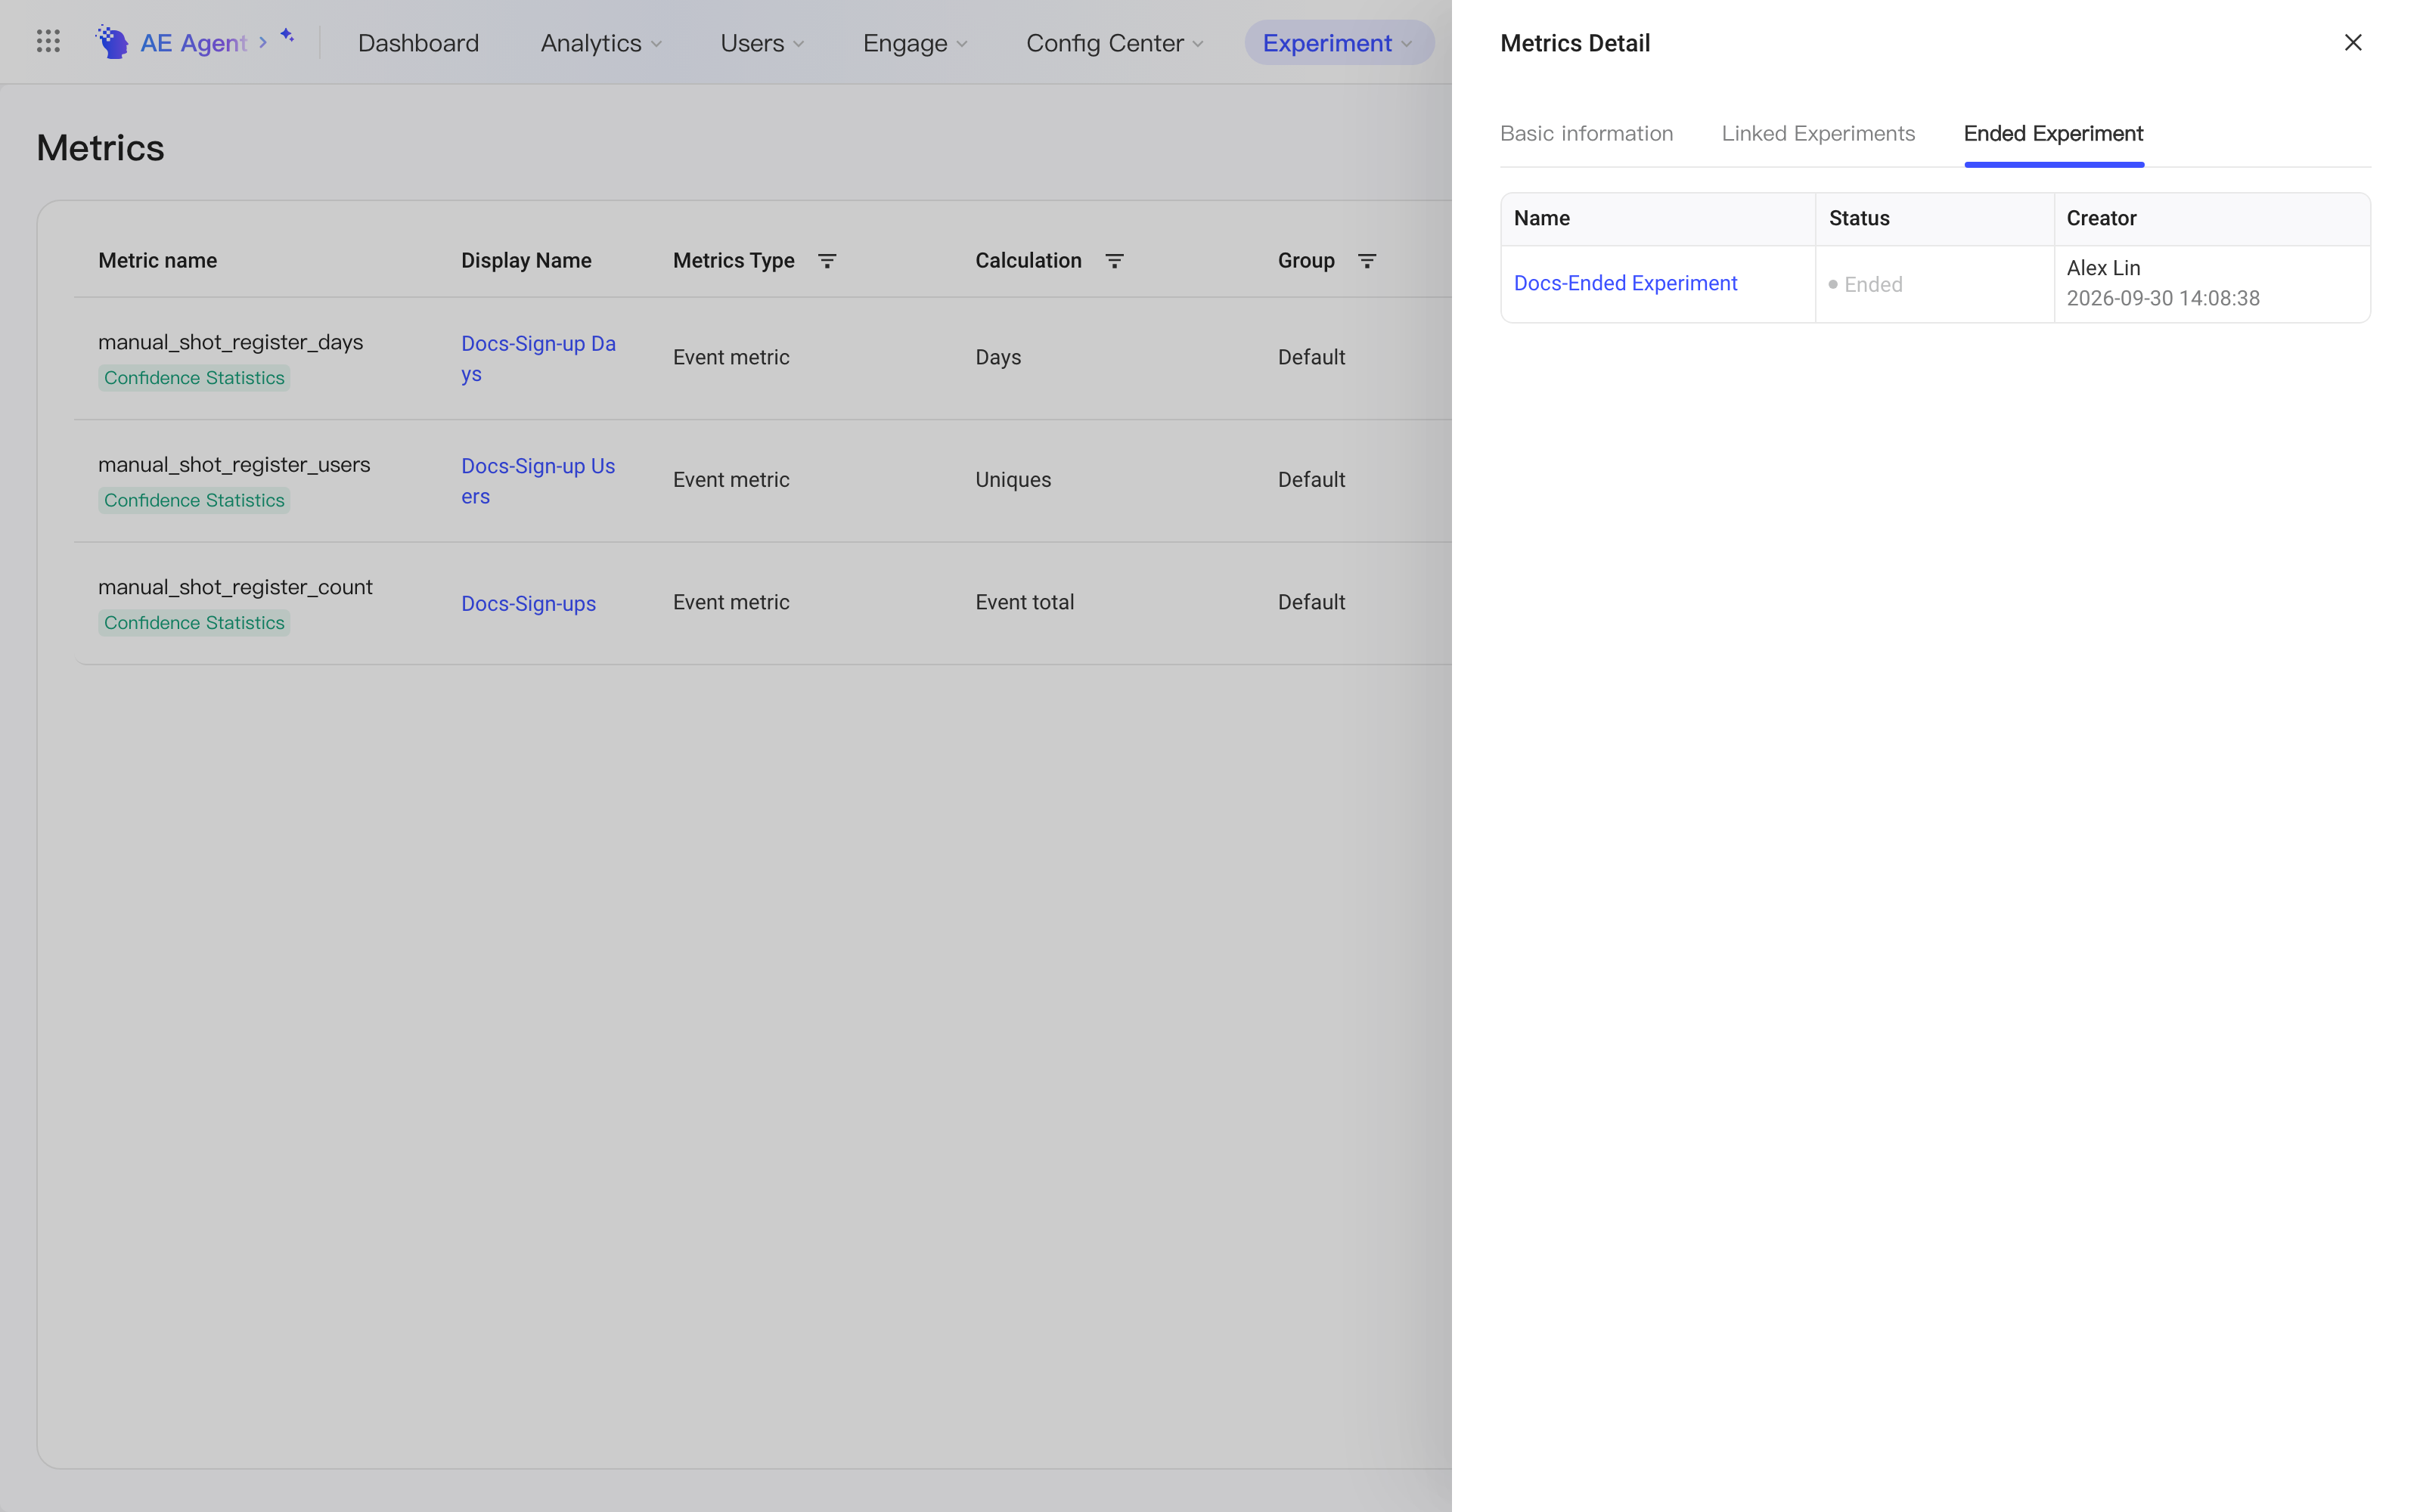Open the Metrics Type filter icon
This screenshot has width=2420, height=1512.
[827, 261]
